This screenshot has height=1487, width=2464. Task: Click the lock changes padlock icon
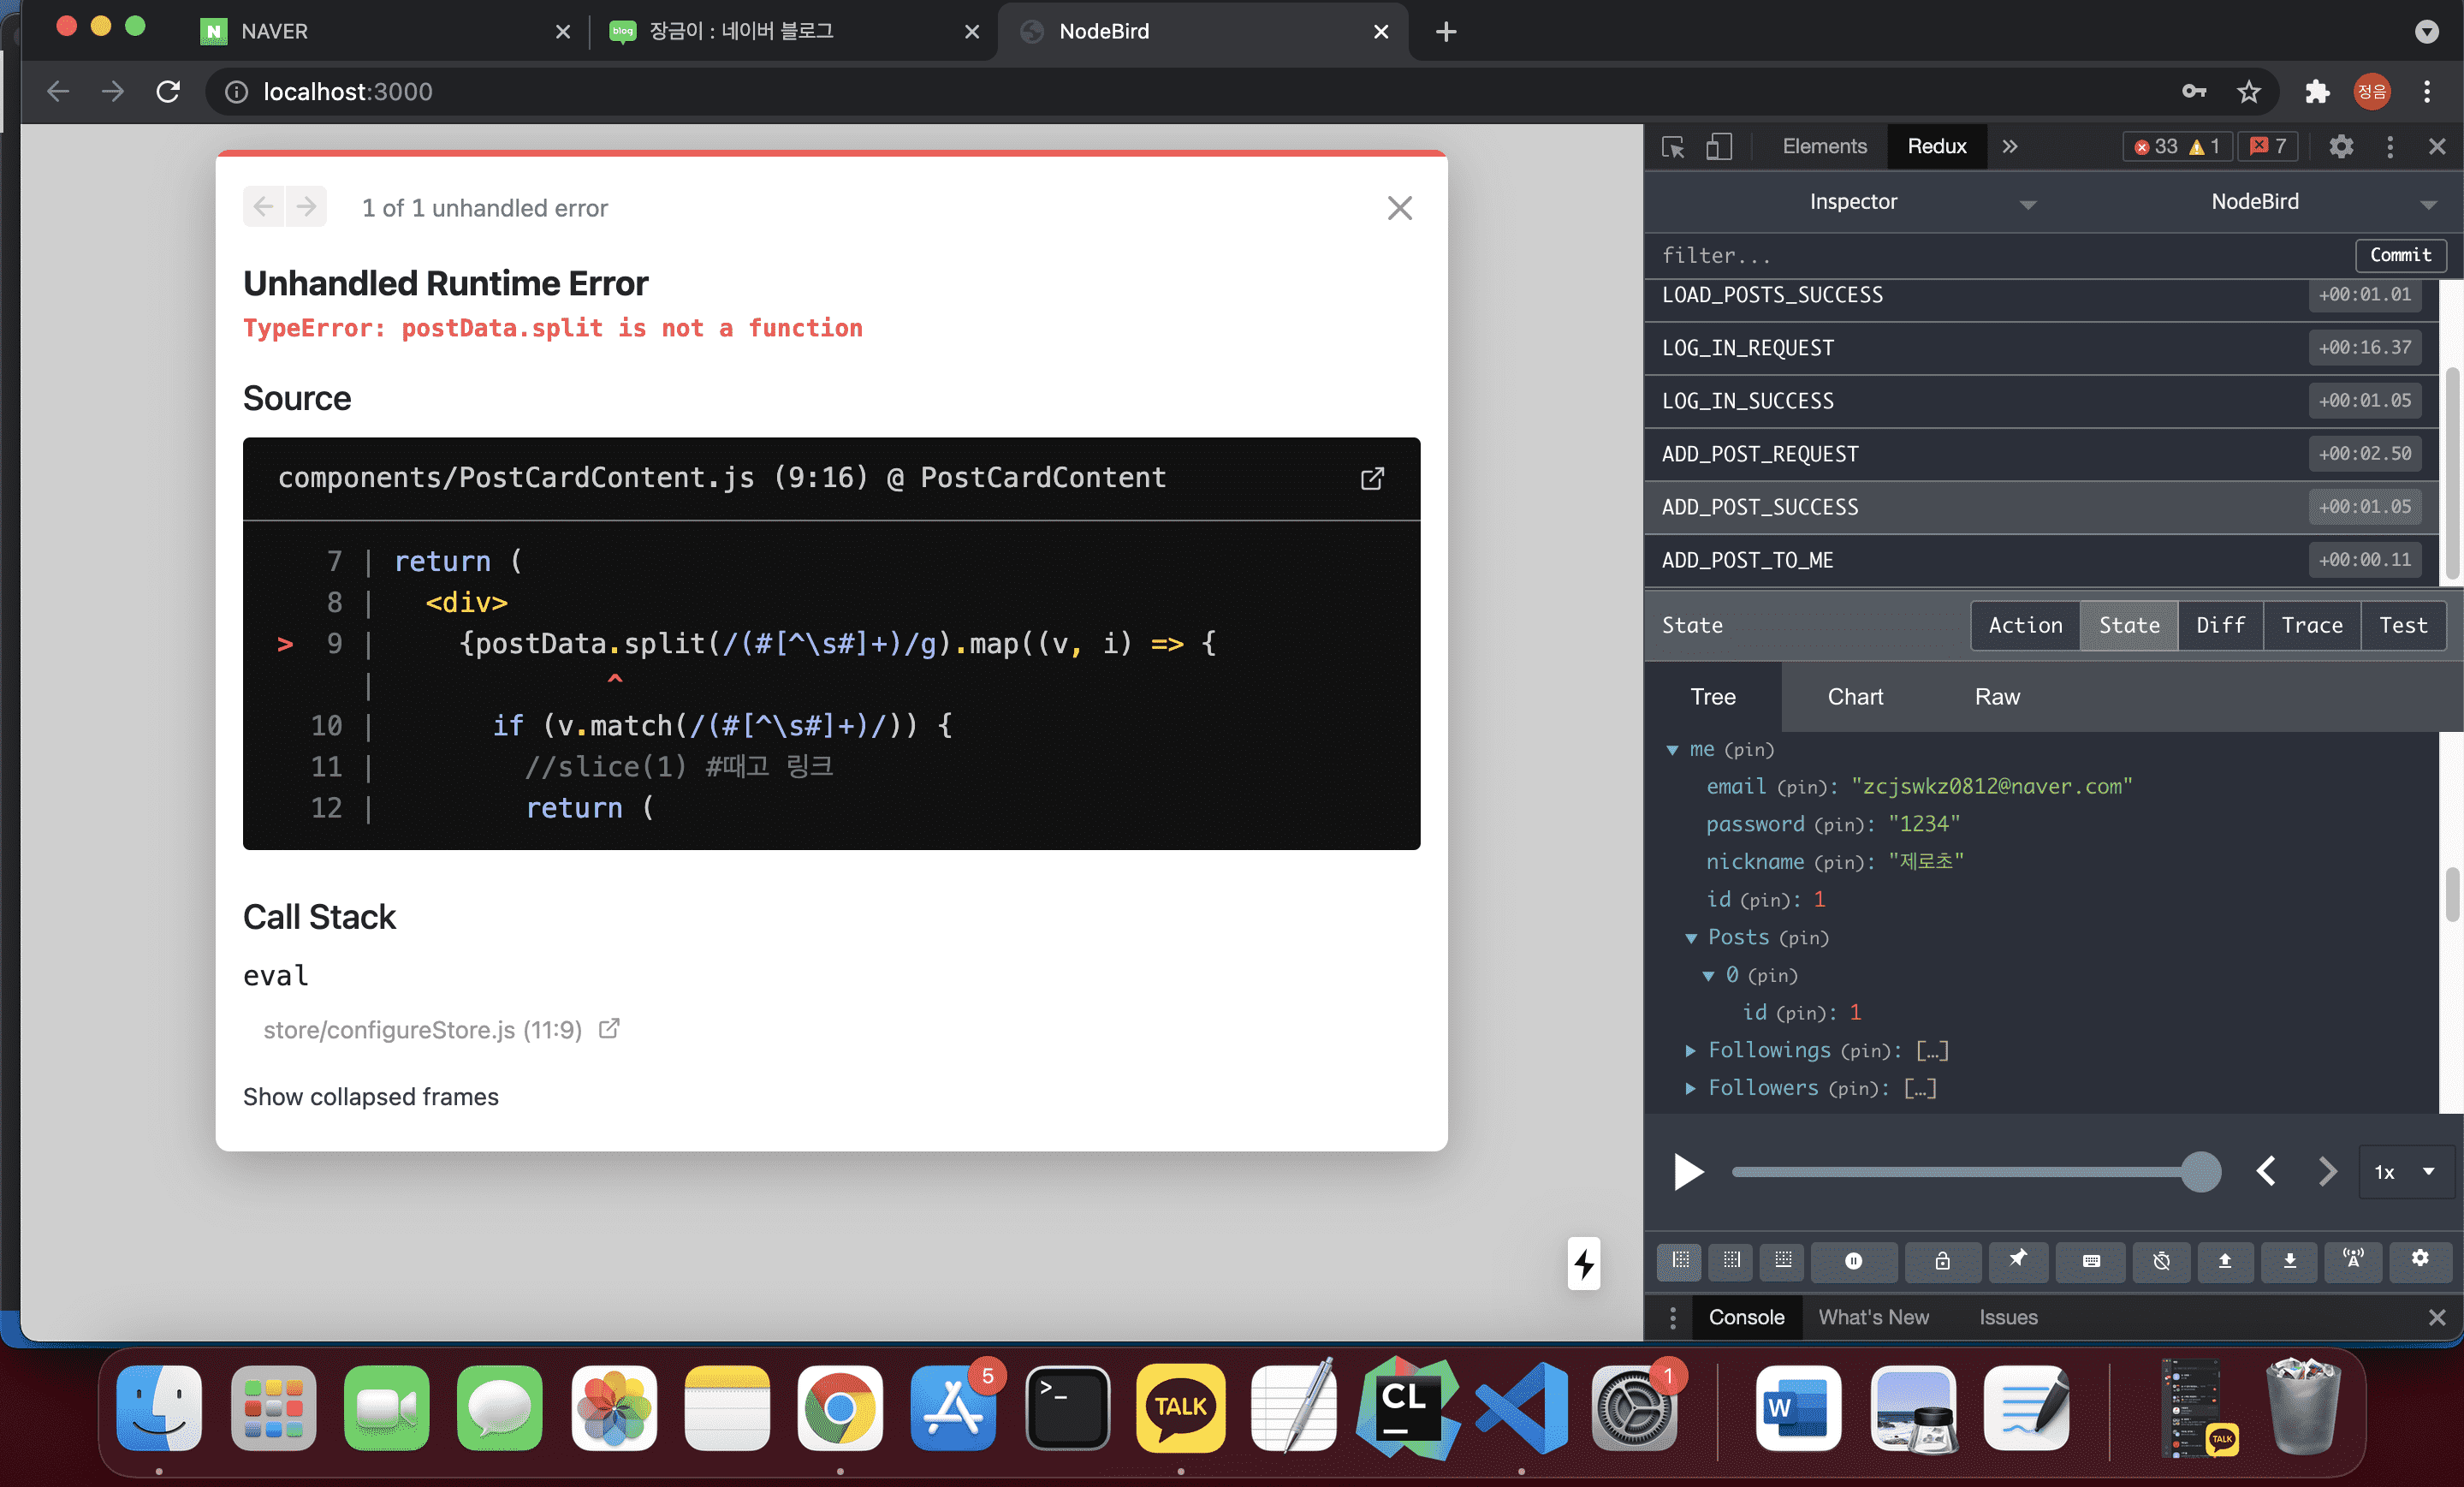point(1942,1261)
